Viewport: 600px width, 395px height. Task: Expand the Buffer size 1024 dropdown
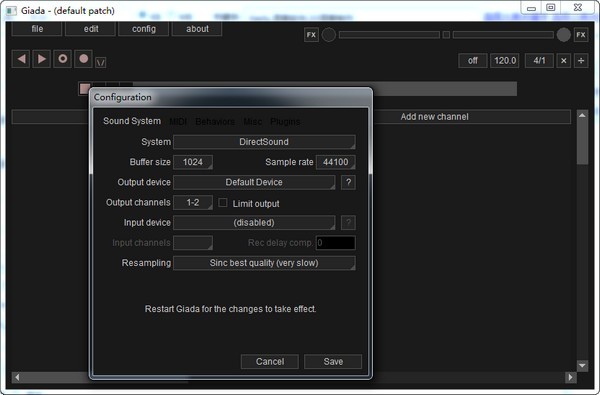193,162
